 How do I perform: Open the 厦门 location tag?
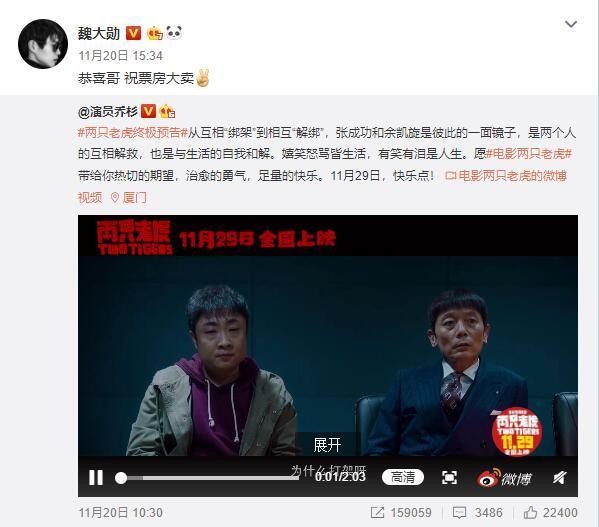129,198
